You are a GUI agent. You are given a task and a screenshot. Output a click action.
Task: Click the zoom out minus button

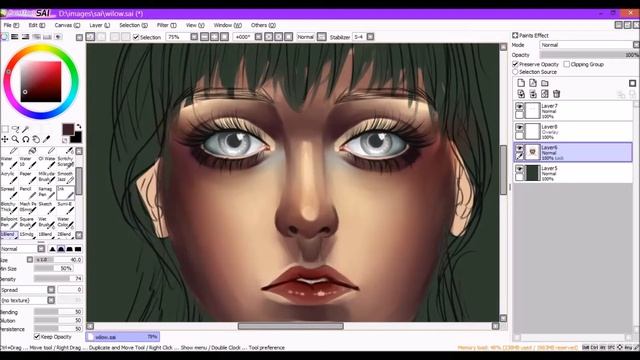tap(204, 37)
